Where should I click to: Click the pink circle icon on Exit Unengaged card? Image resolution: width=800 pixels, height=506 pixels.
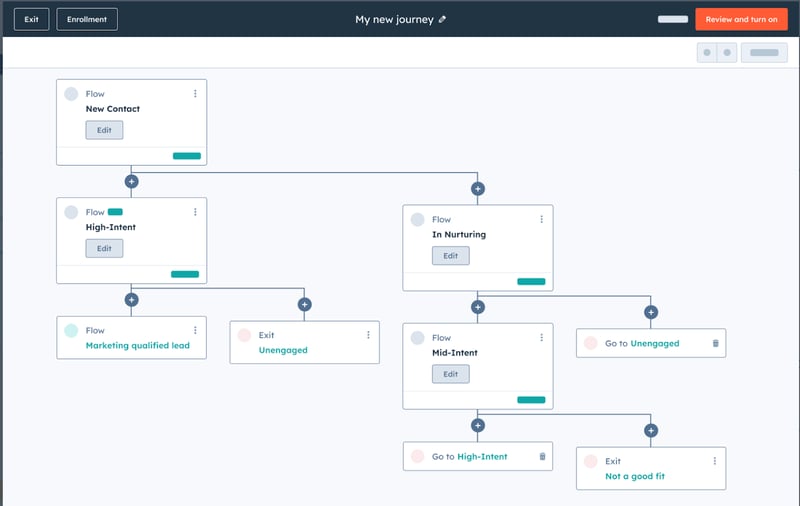pyautogui.click(x=244, y=335)
